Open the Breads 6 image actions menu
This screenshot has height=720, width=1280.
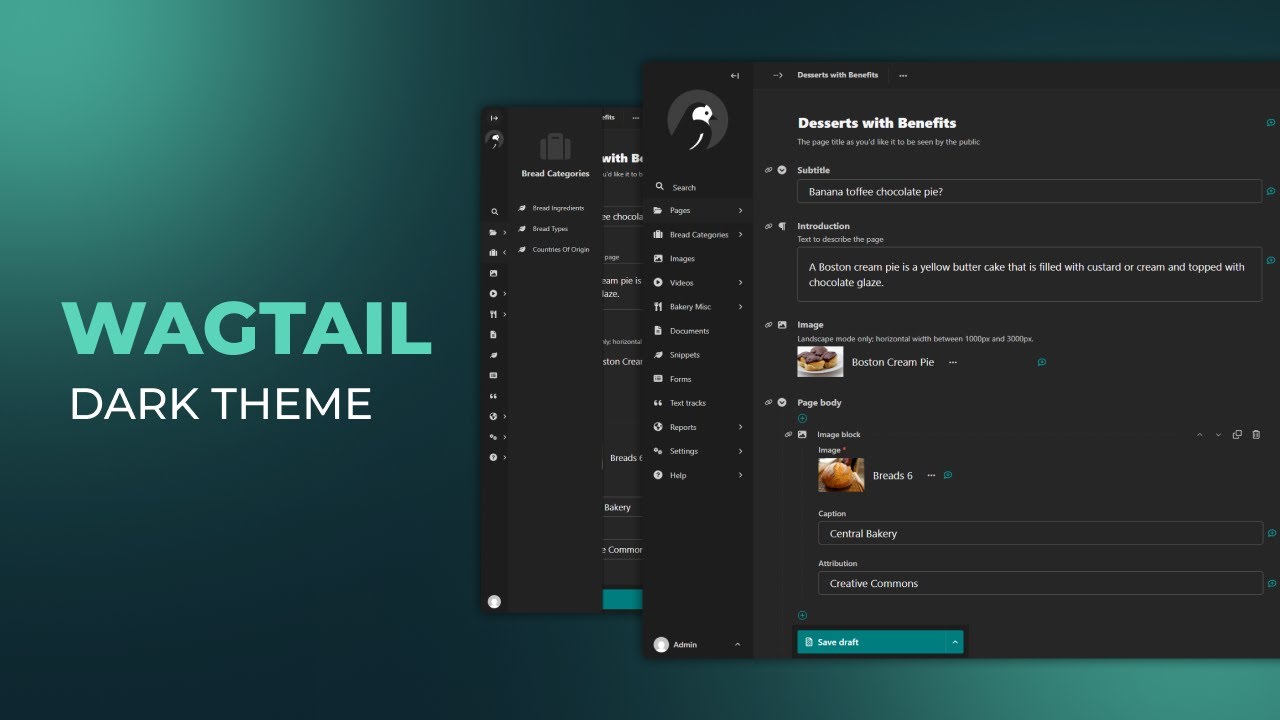931,475
